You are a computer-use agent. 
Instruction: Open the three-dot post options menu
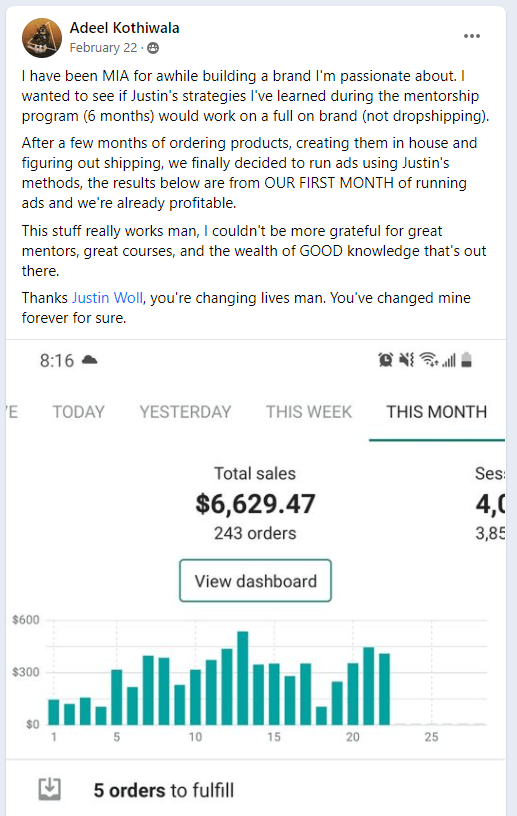(x=472, y=36)
